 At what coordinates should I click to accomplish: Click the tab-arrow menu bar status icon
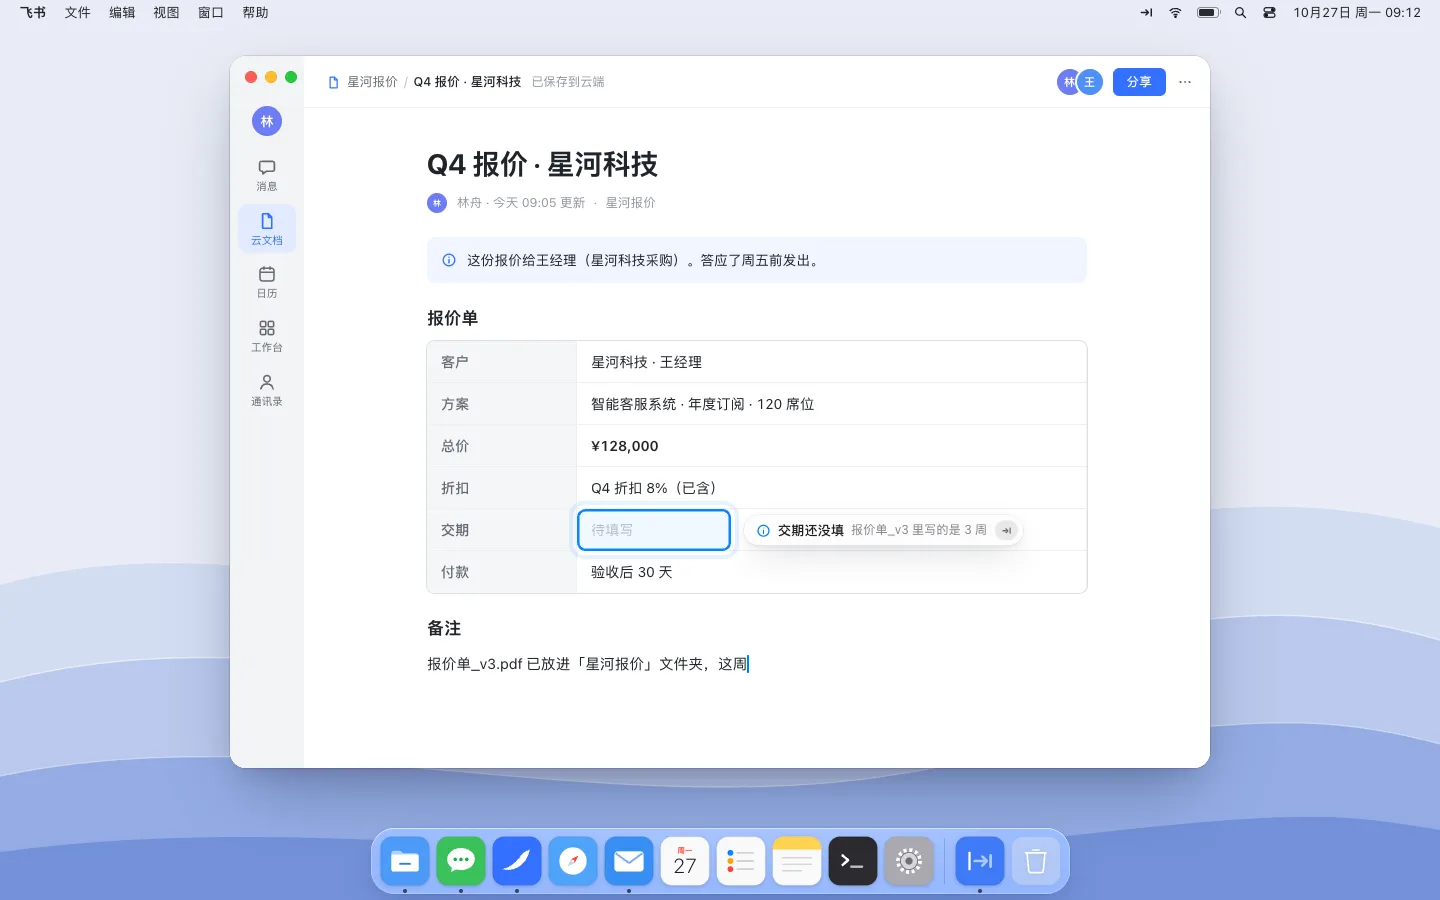[x=1146, y=13]
